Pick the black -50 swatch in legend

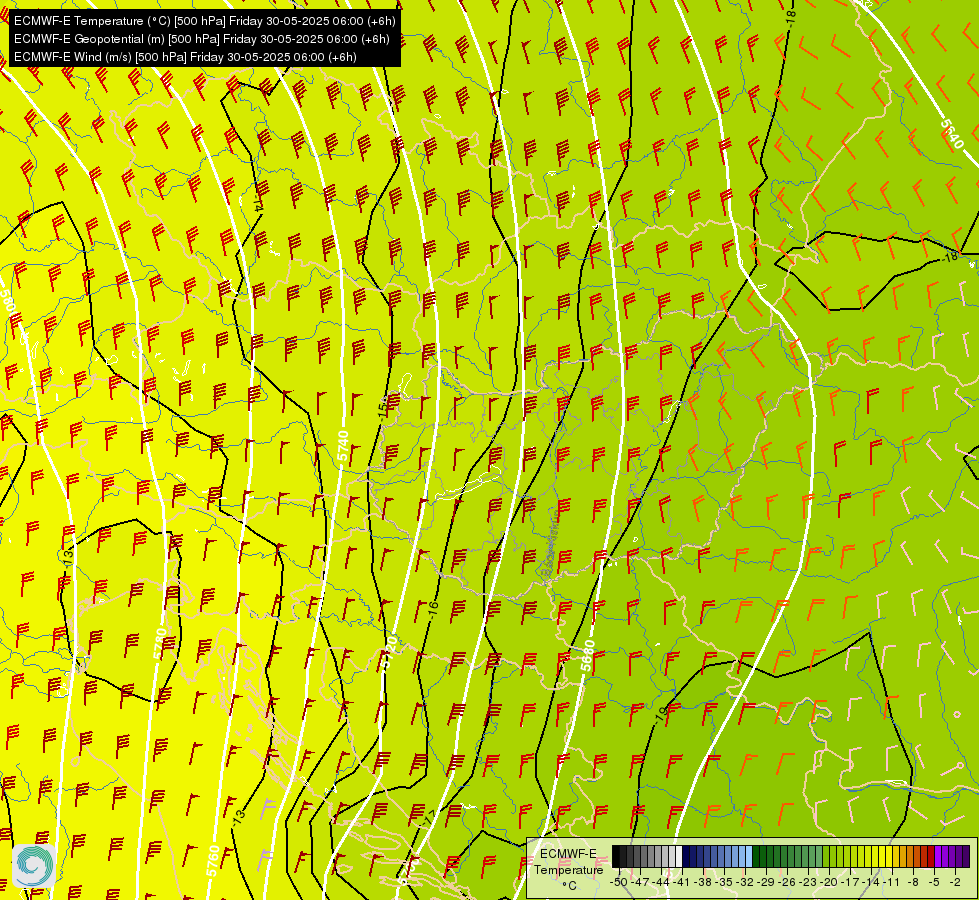pos(616,856)
